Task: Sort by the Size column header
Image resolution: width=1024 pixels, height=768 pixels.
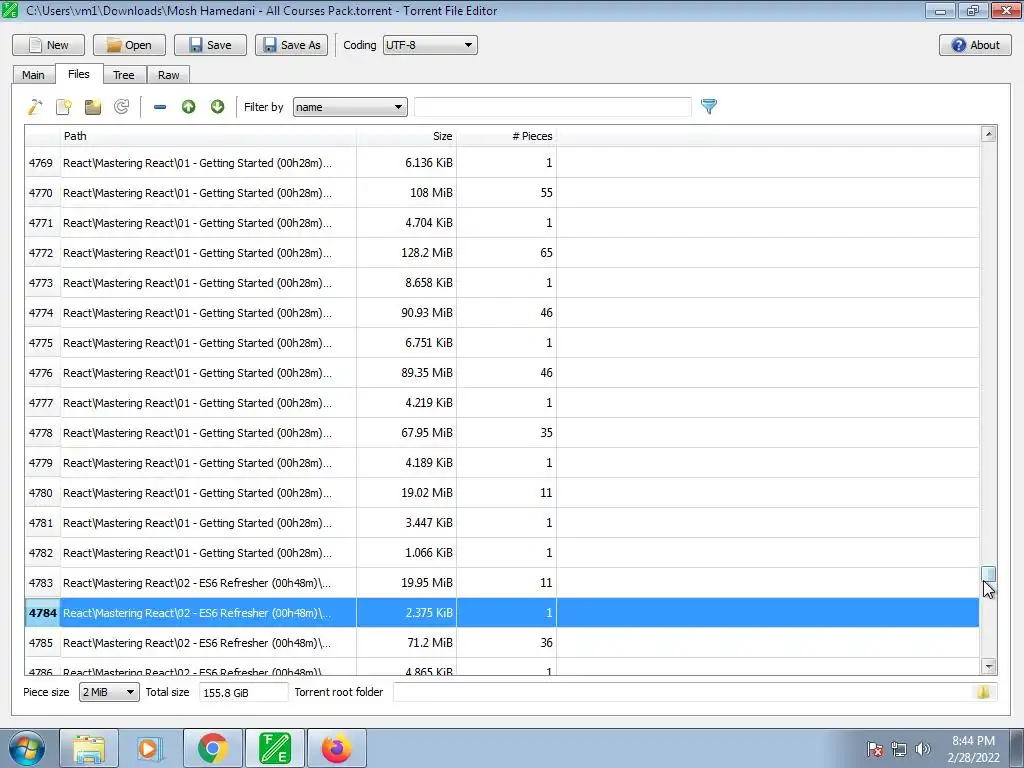Action: tap(406, 136)
